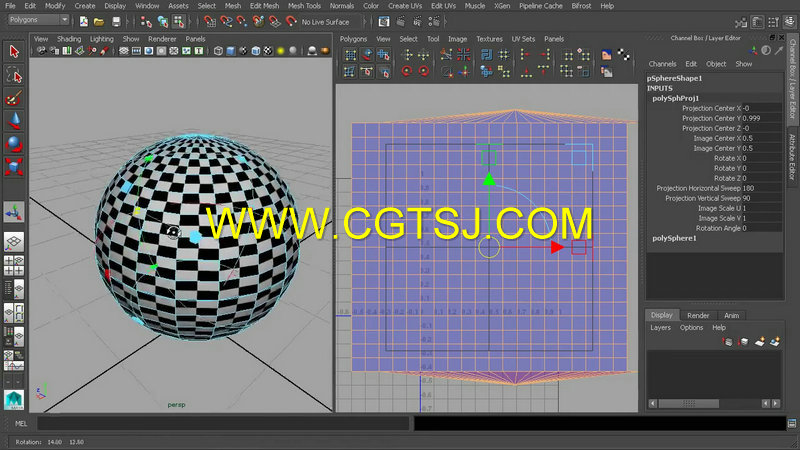Choose the Paint Selection tool
This screenshot has height=450, width=800.
tap(14, 98)
